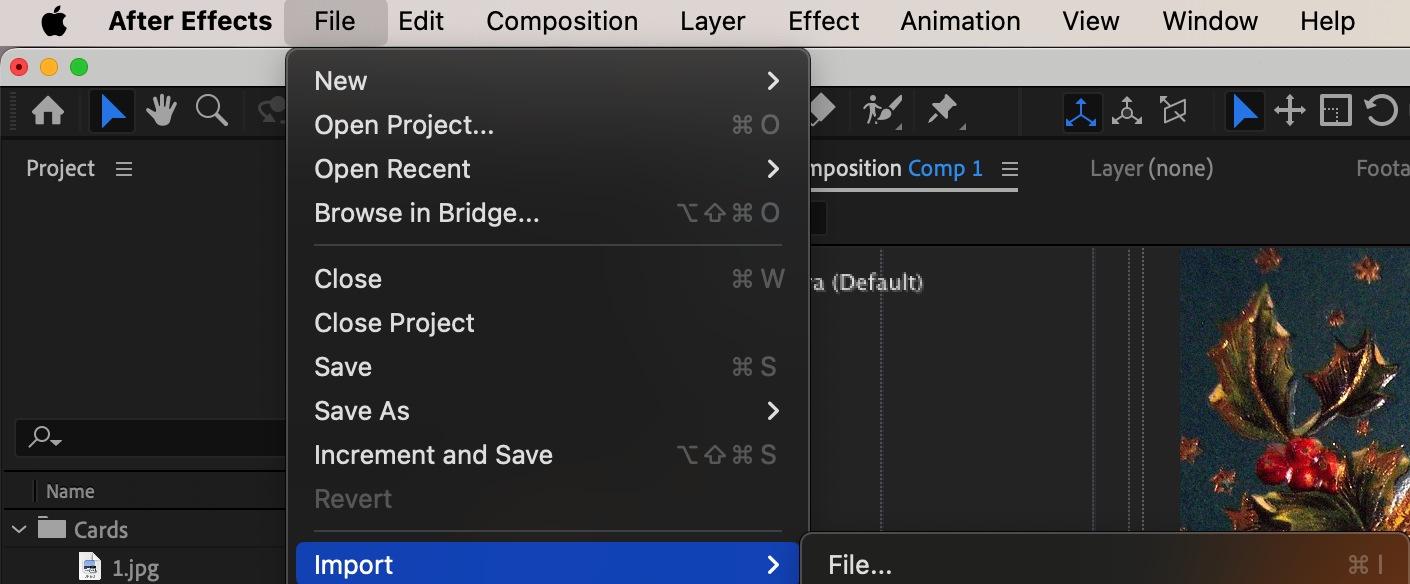
Task: Click Import File... option
Action: 860,566
